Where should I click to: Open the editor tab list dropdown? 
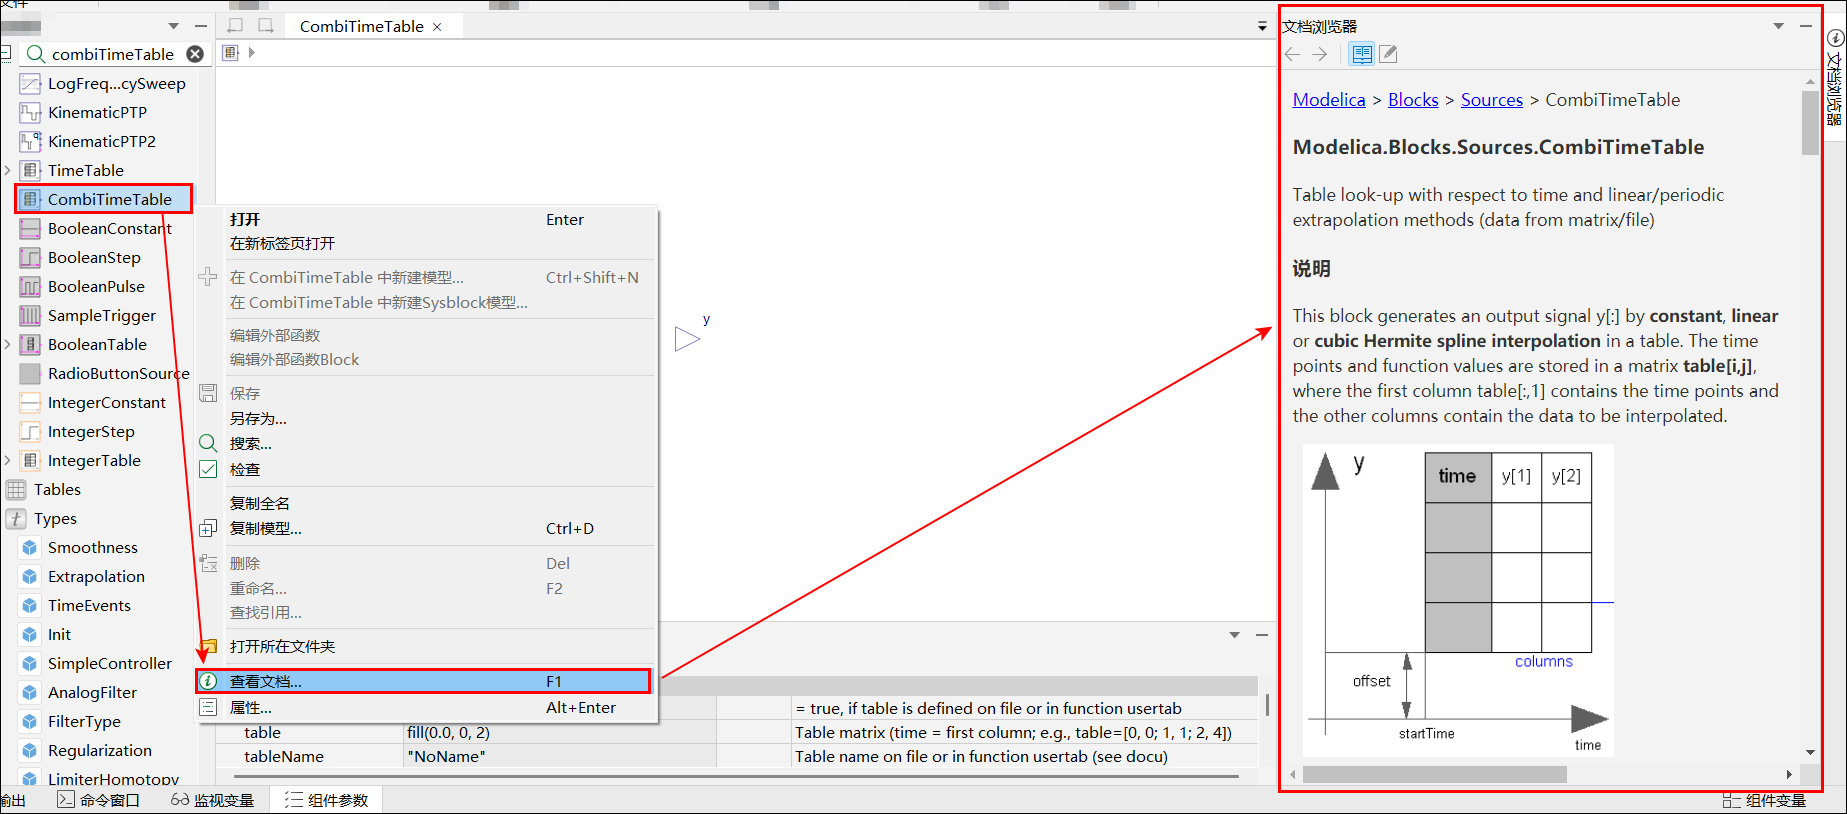pos(1262,27)
